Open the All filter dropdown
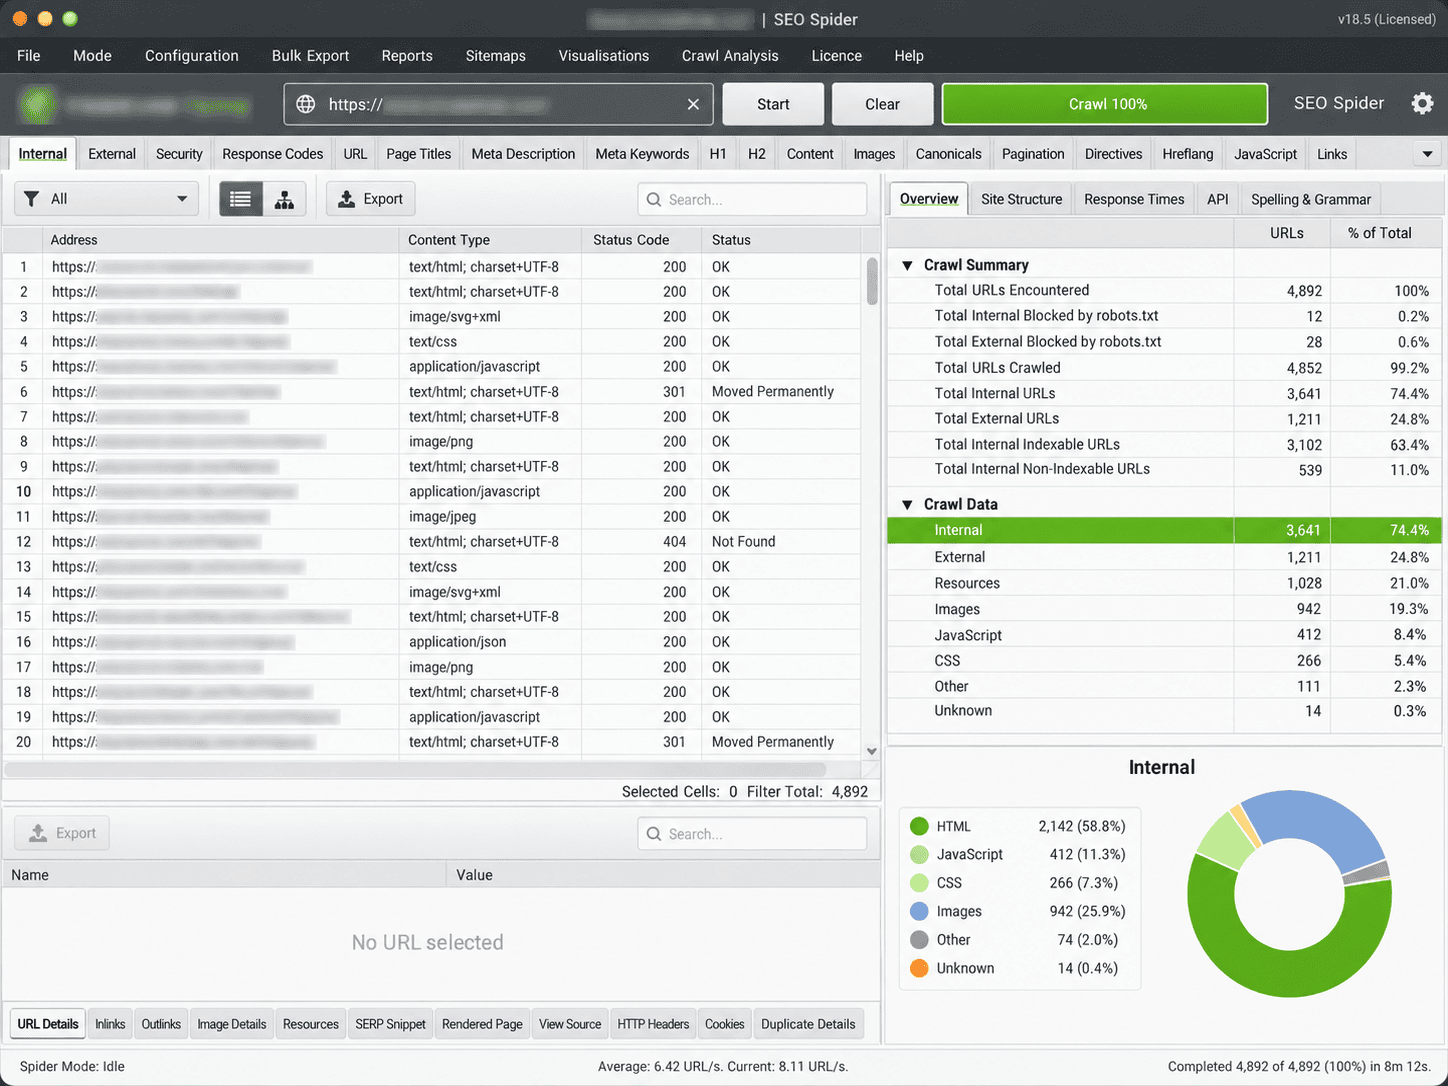Screen dimensions: 1448x1086 (106, 199)
